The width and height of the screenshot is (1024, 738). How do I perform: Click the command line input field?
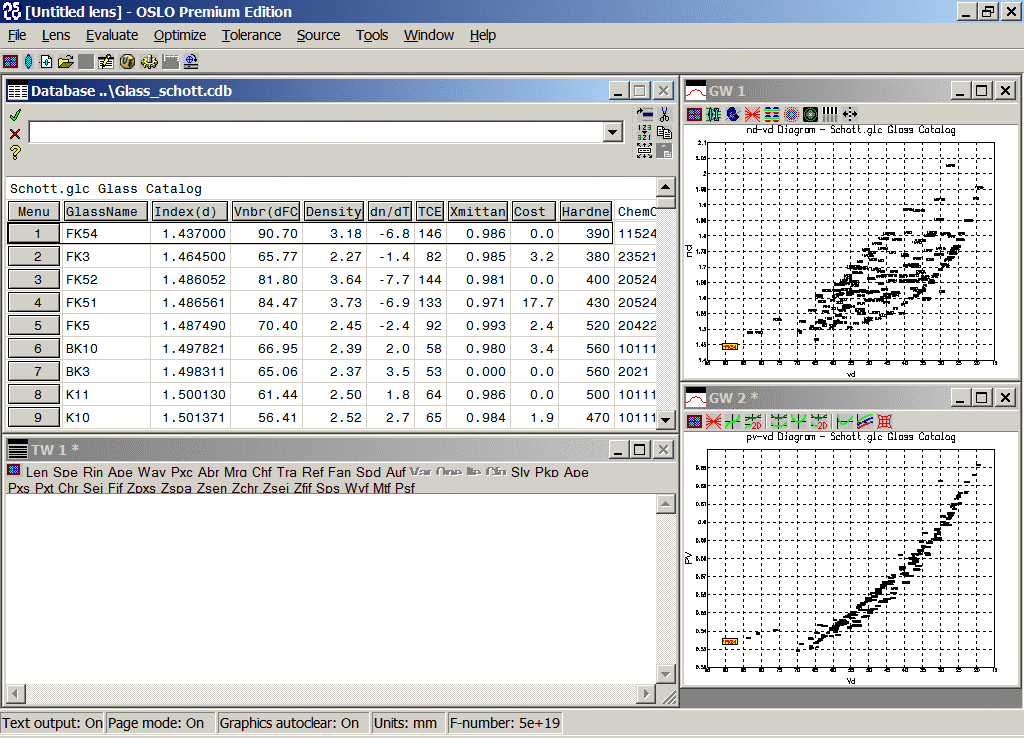pyautogui.click(x=316, y=133)
